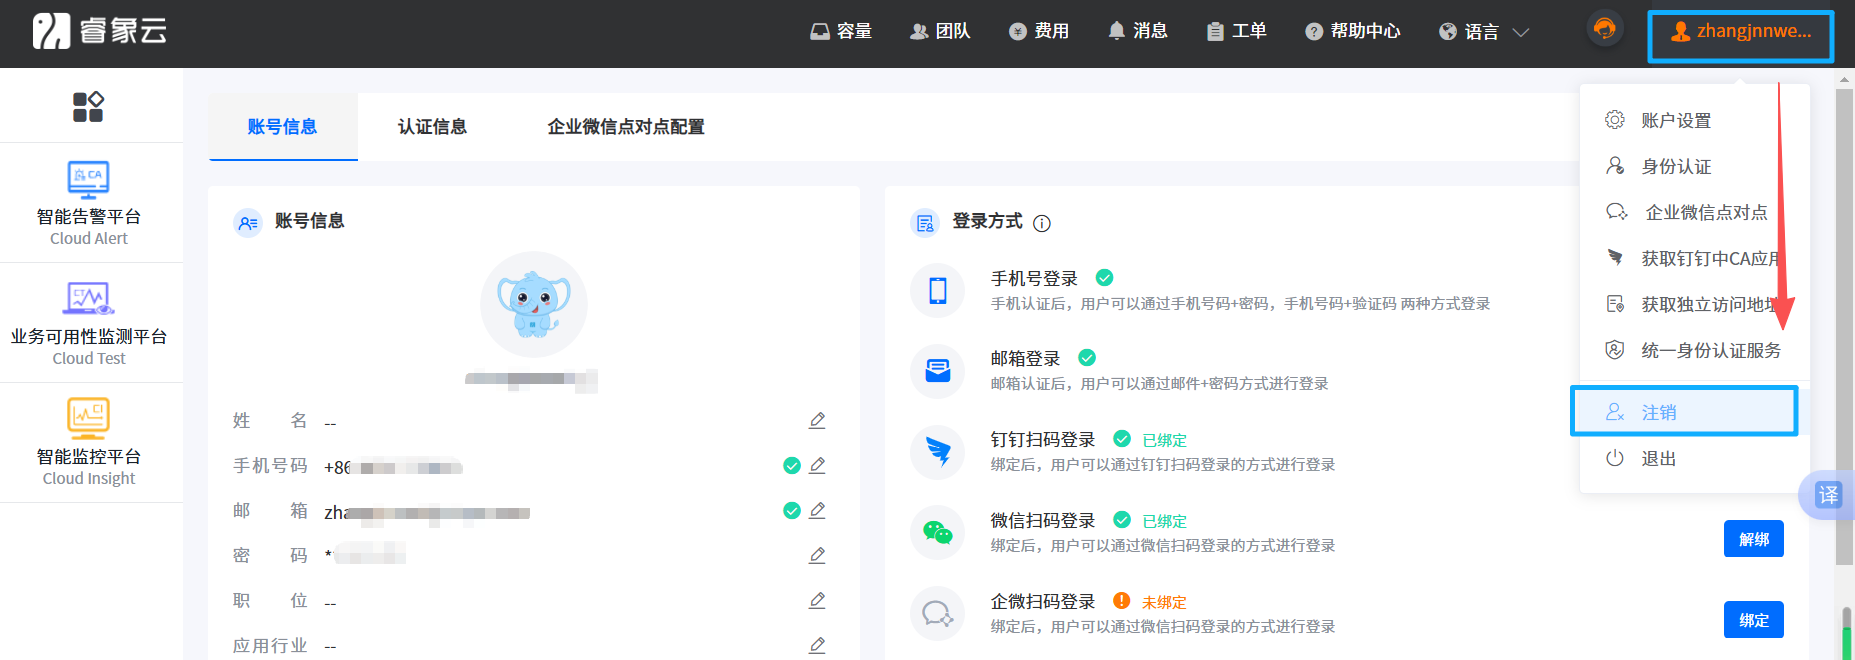Open the Cloud Alert platform icon
This screenshot has height=660, width=1855.
[89, 180]
